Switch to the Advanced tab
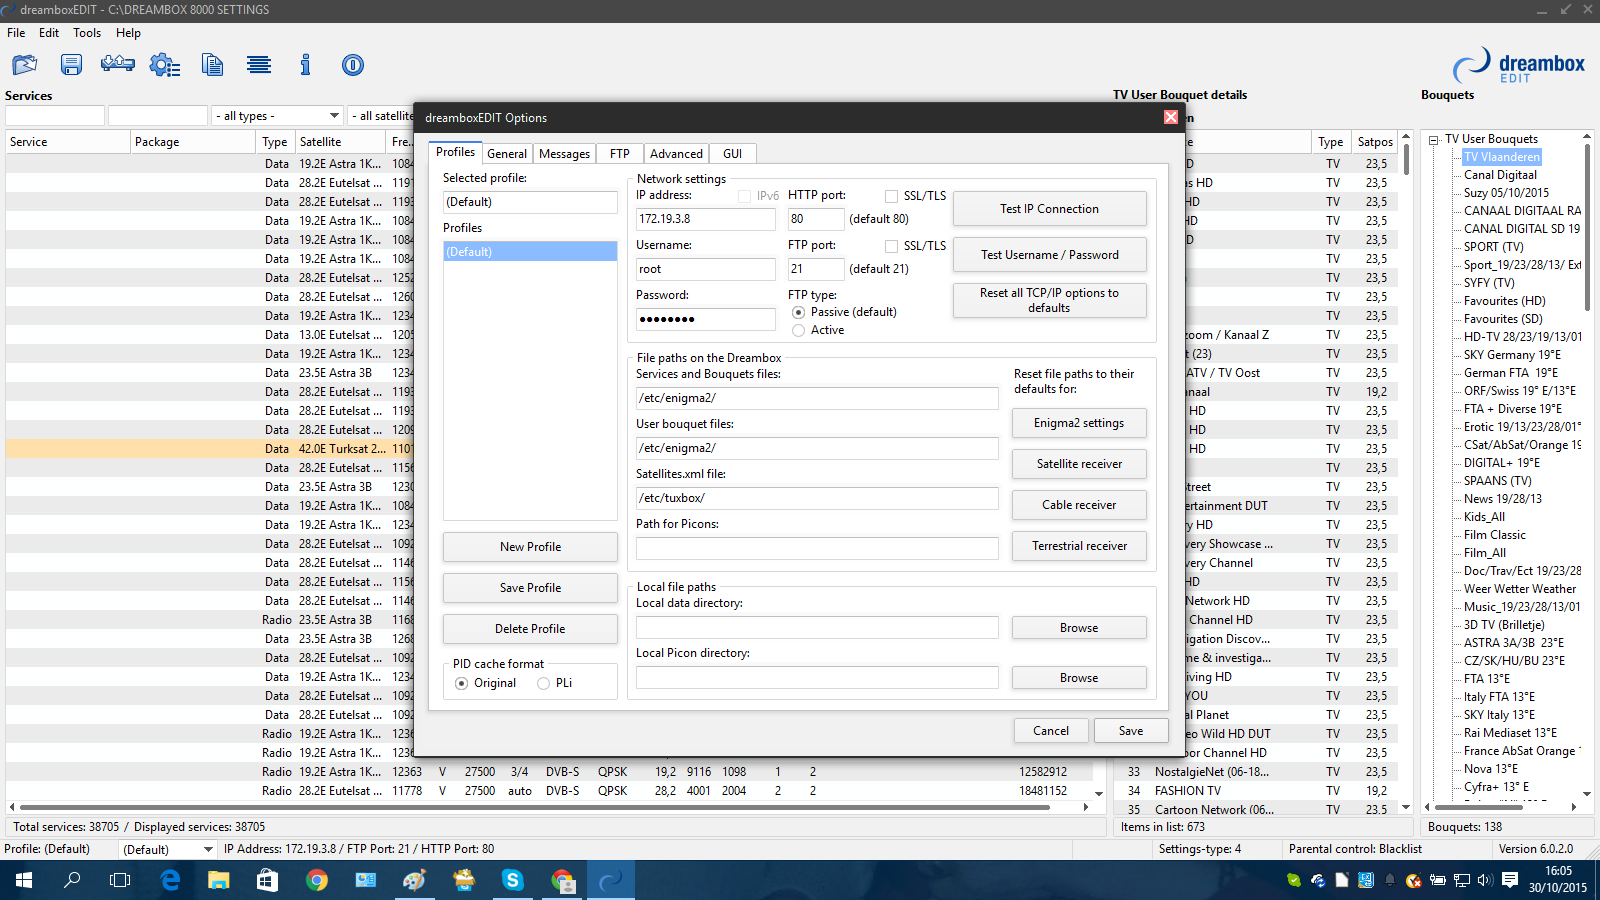 [676, 154]
